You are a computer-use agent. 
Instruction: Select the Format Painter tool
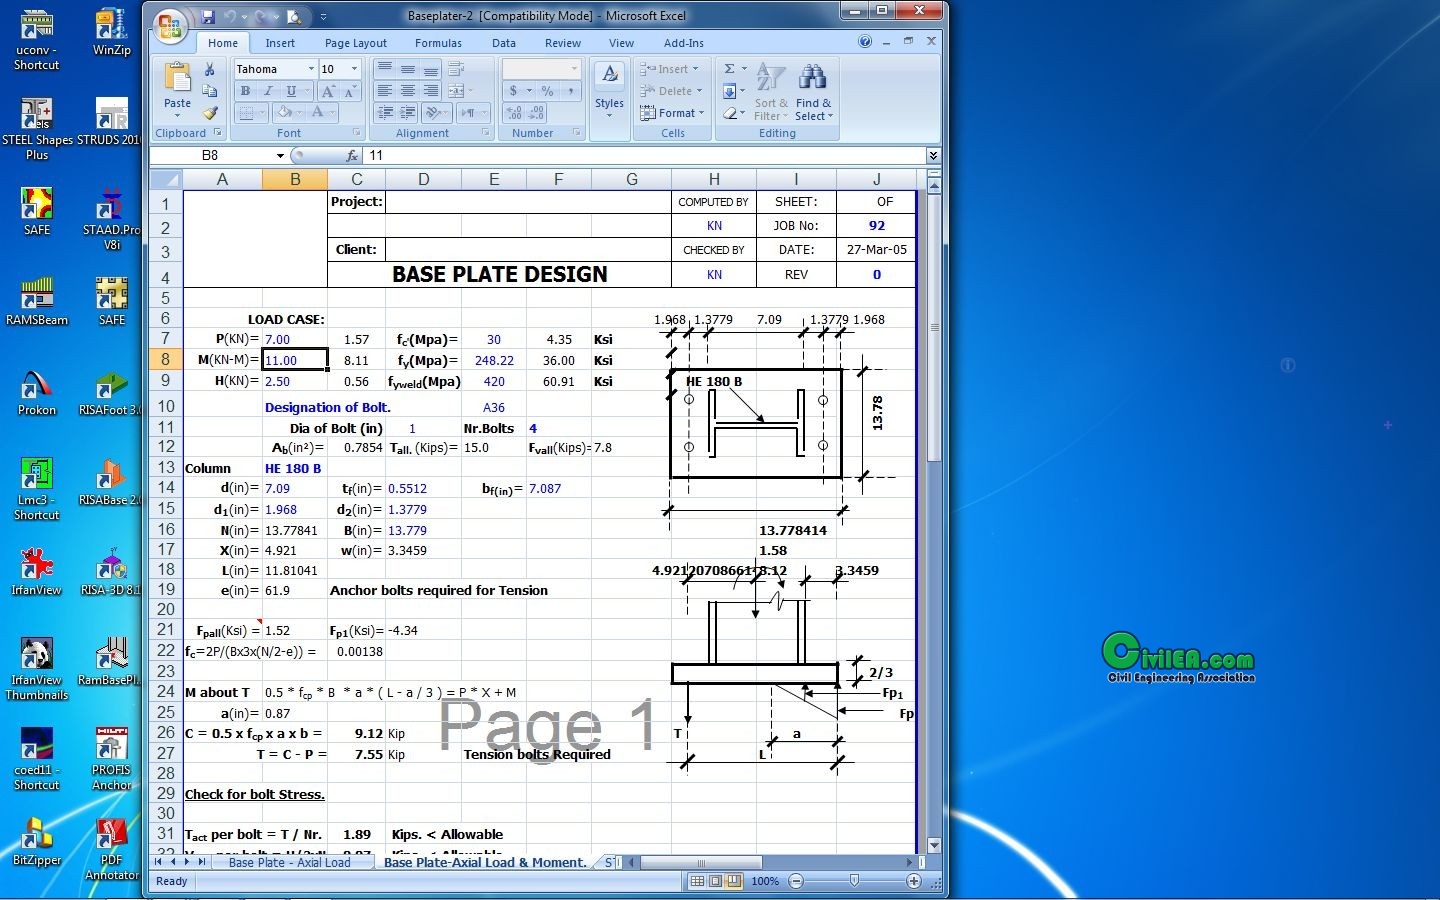[x=210, y=112]
